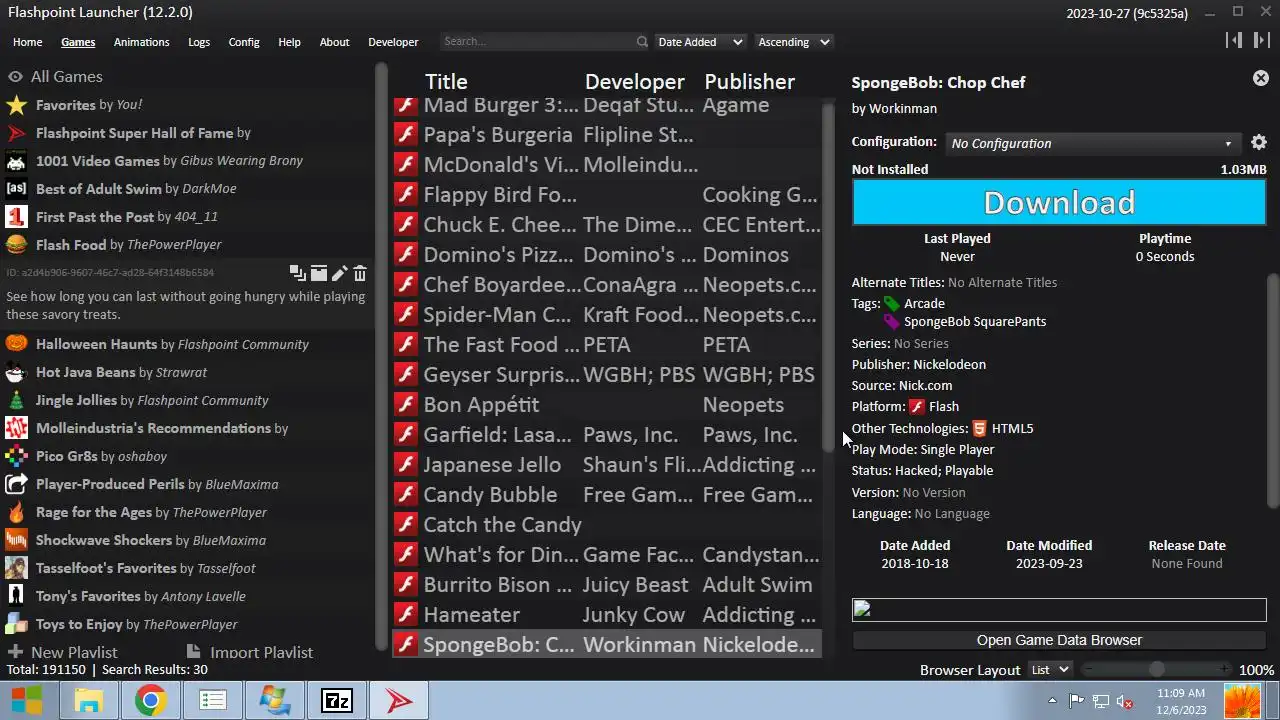Show hidden tray icons arrow

click(x=1052, y=701)
